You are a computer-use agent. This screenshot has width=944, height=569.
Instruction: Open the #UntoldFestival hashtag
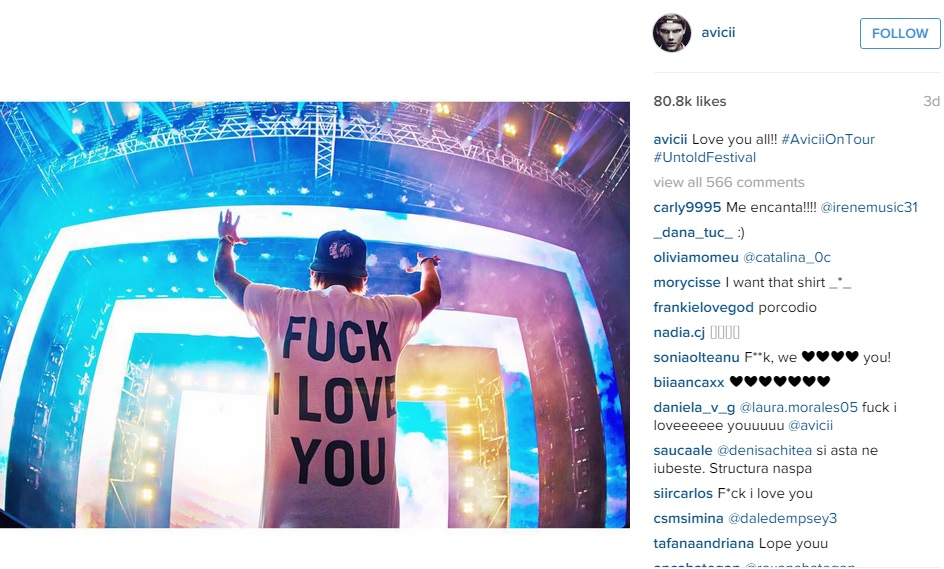tap(704, 157)
